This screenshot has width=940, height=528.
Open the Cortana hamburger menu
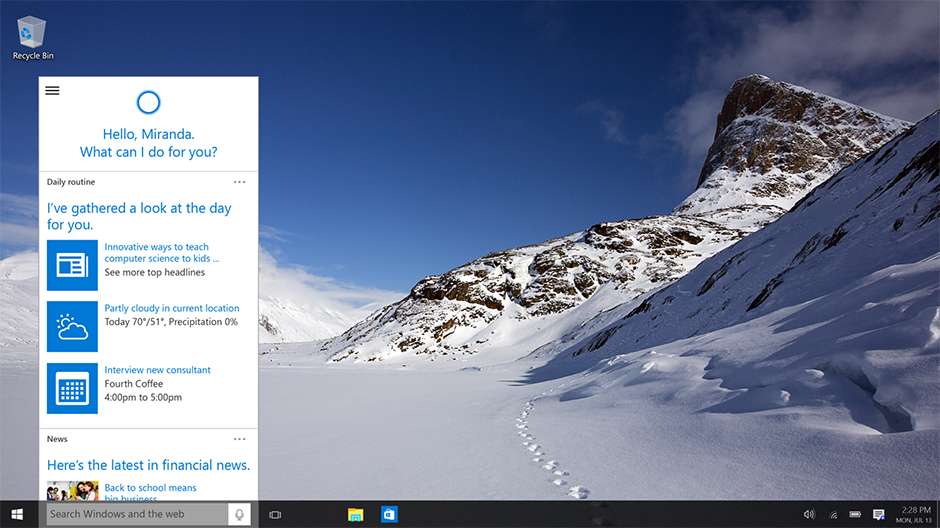52,90
